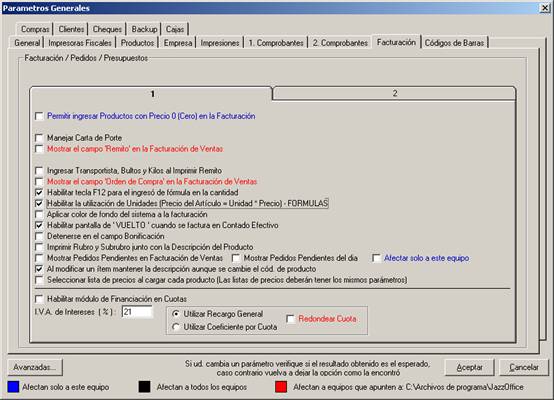Toggle 'Habilitar pantalla de VUELTO' checkbox
This screenshot has width=554, height=400.
coord(39,225)
